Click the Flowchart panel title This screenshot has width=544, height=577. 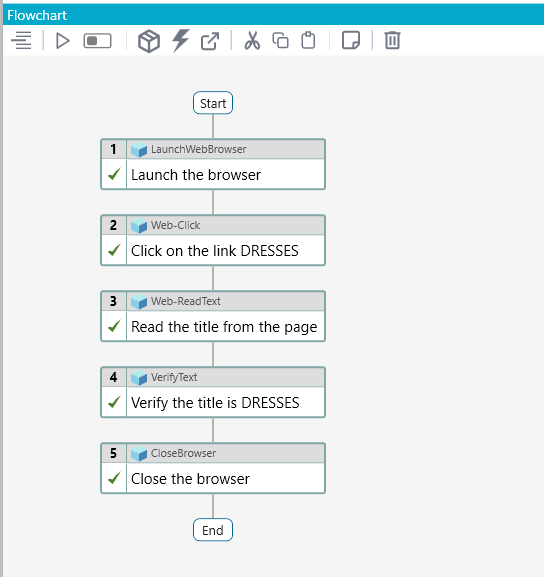coord(37,15)
